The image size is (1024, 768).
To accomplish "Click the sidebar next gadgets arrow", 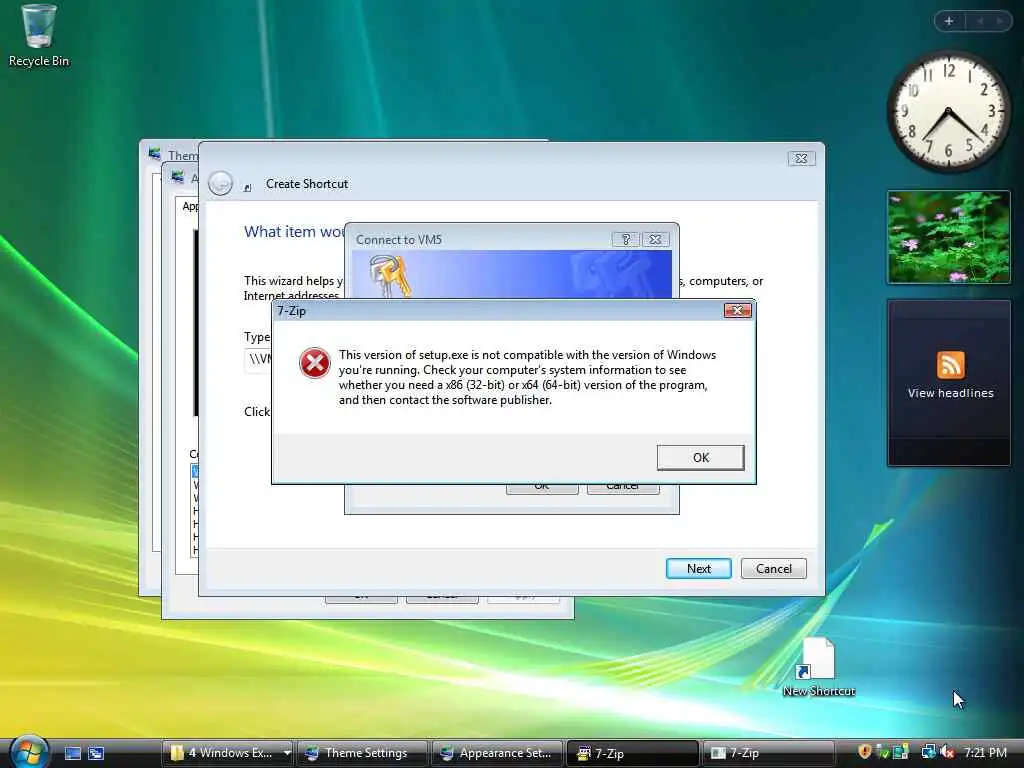I will click(1000, 22).
